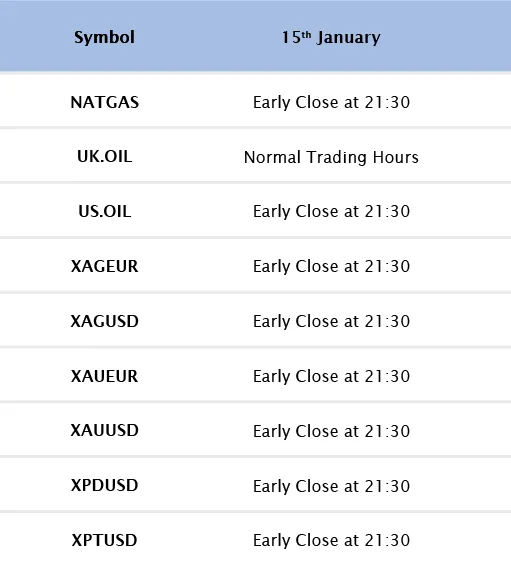The image size is (511, 565).
Task: Select the XPDUSD symbol cell
Action: point(105,485)
